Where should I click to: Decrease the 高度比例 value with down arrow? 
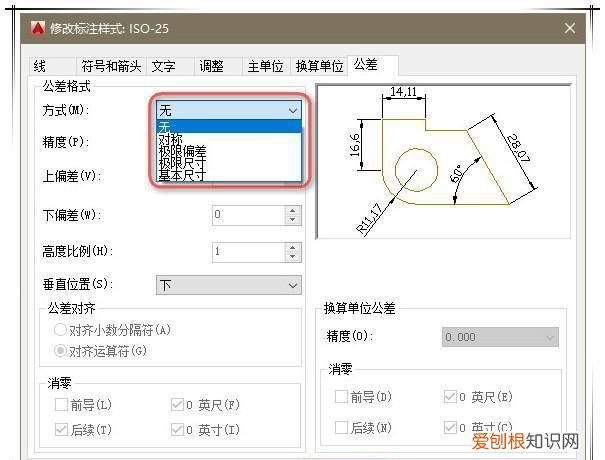point(292,257)
